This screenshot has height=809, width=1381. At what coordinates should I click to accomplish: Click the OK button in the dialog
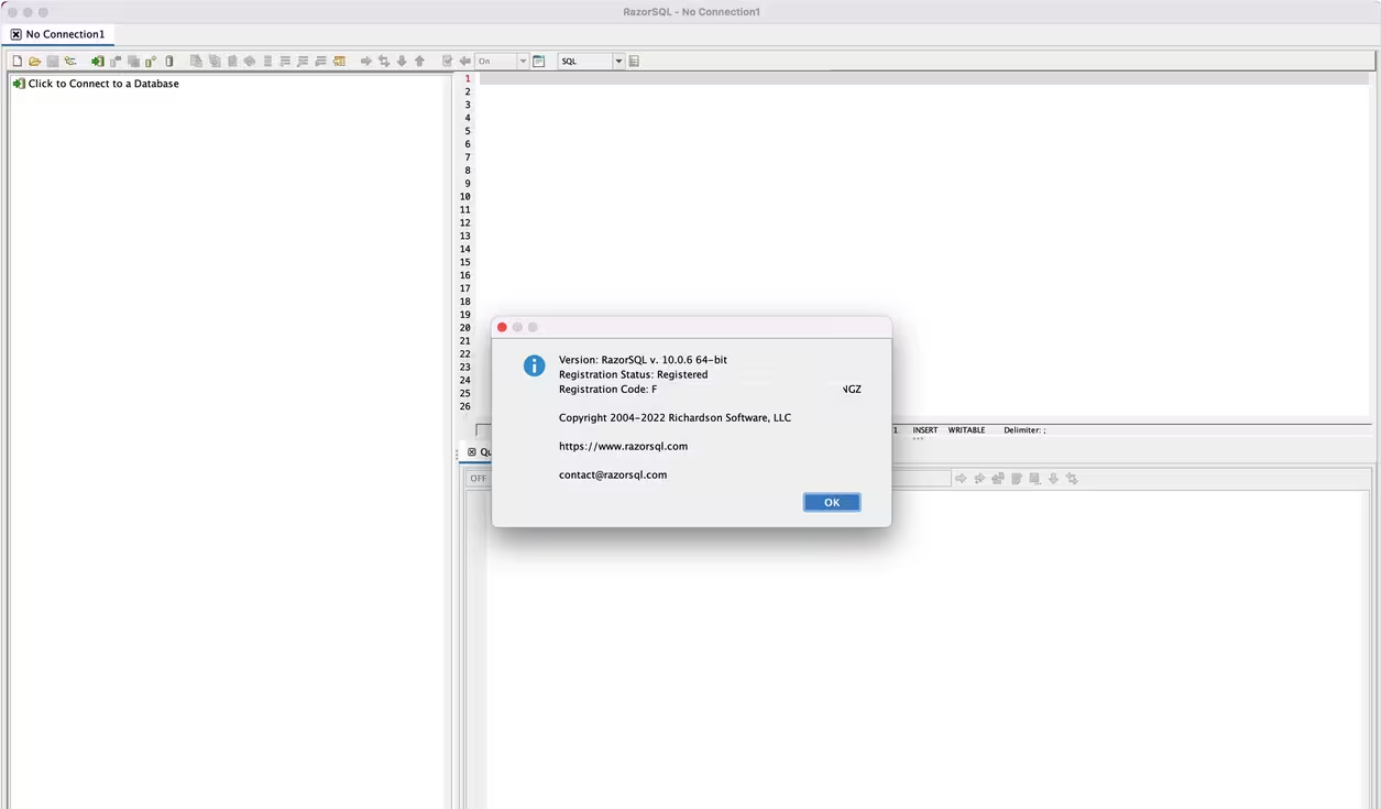pos(832,502)
